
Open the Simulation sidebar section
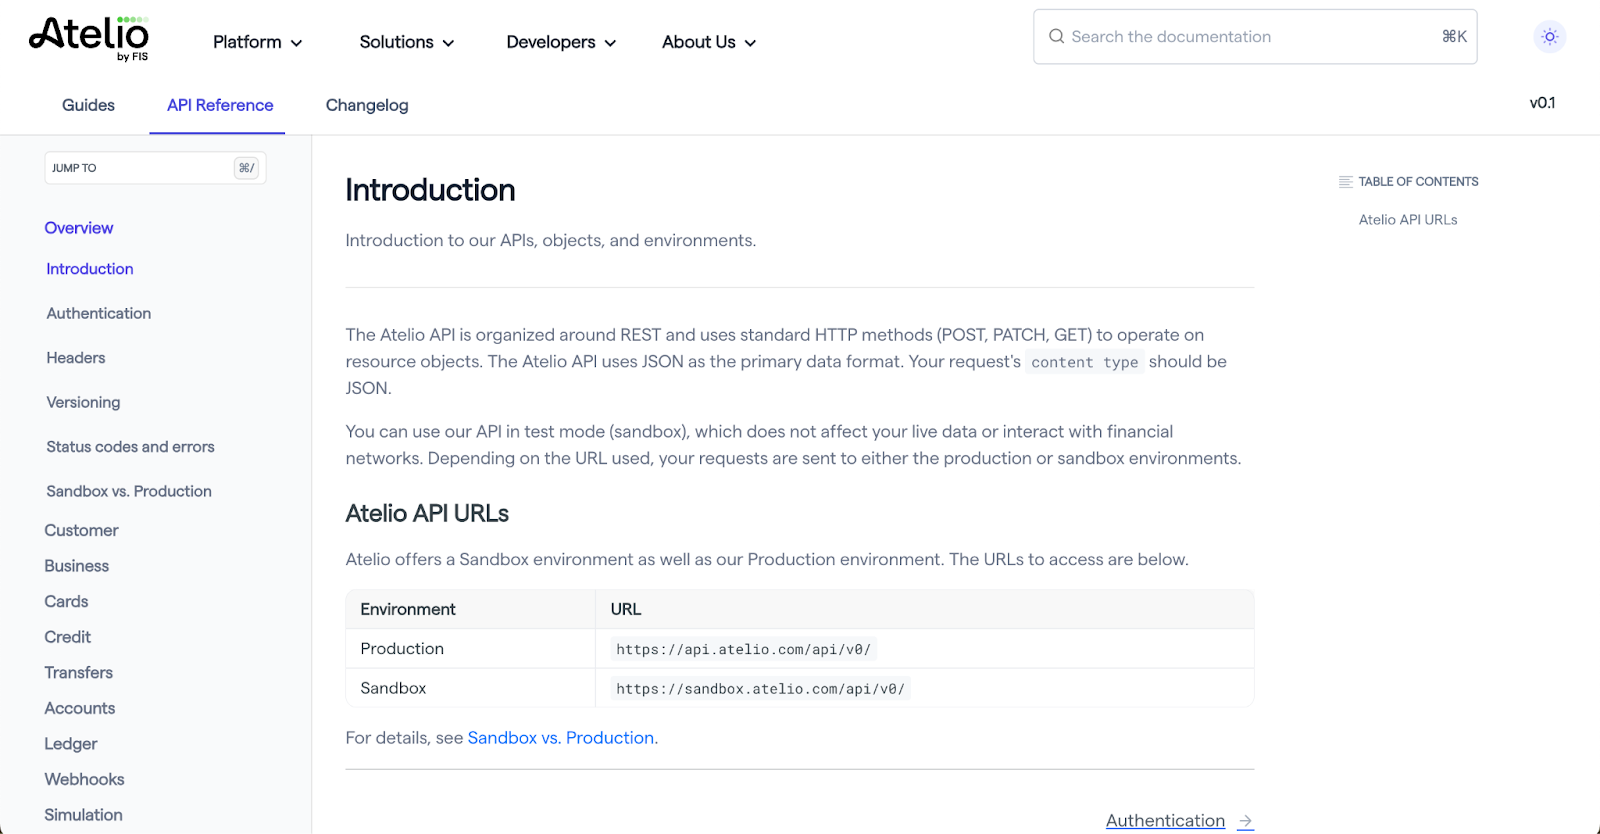[83, 815]
